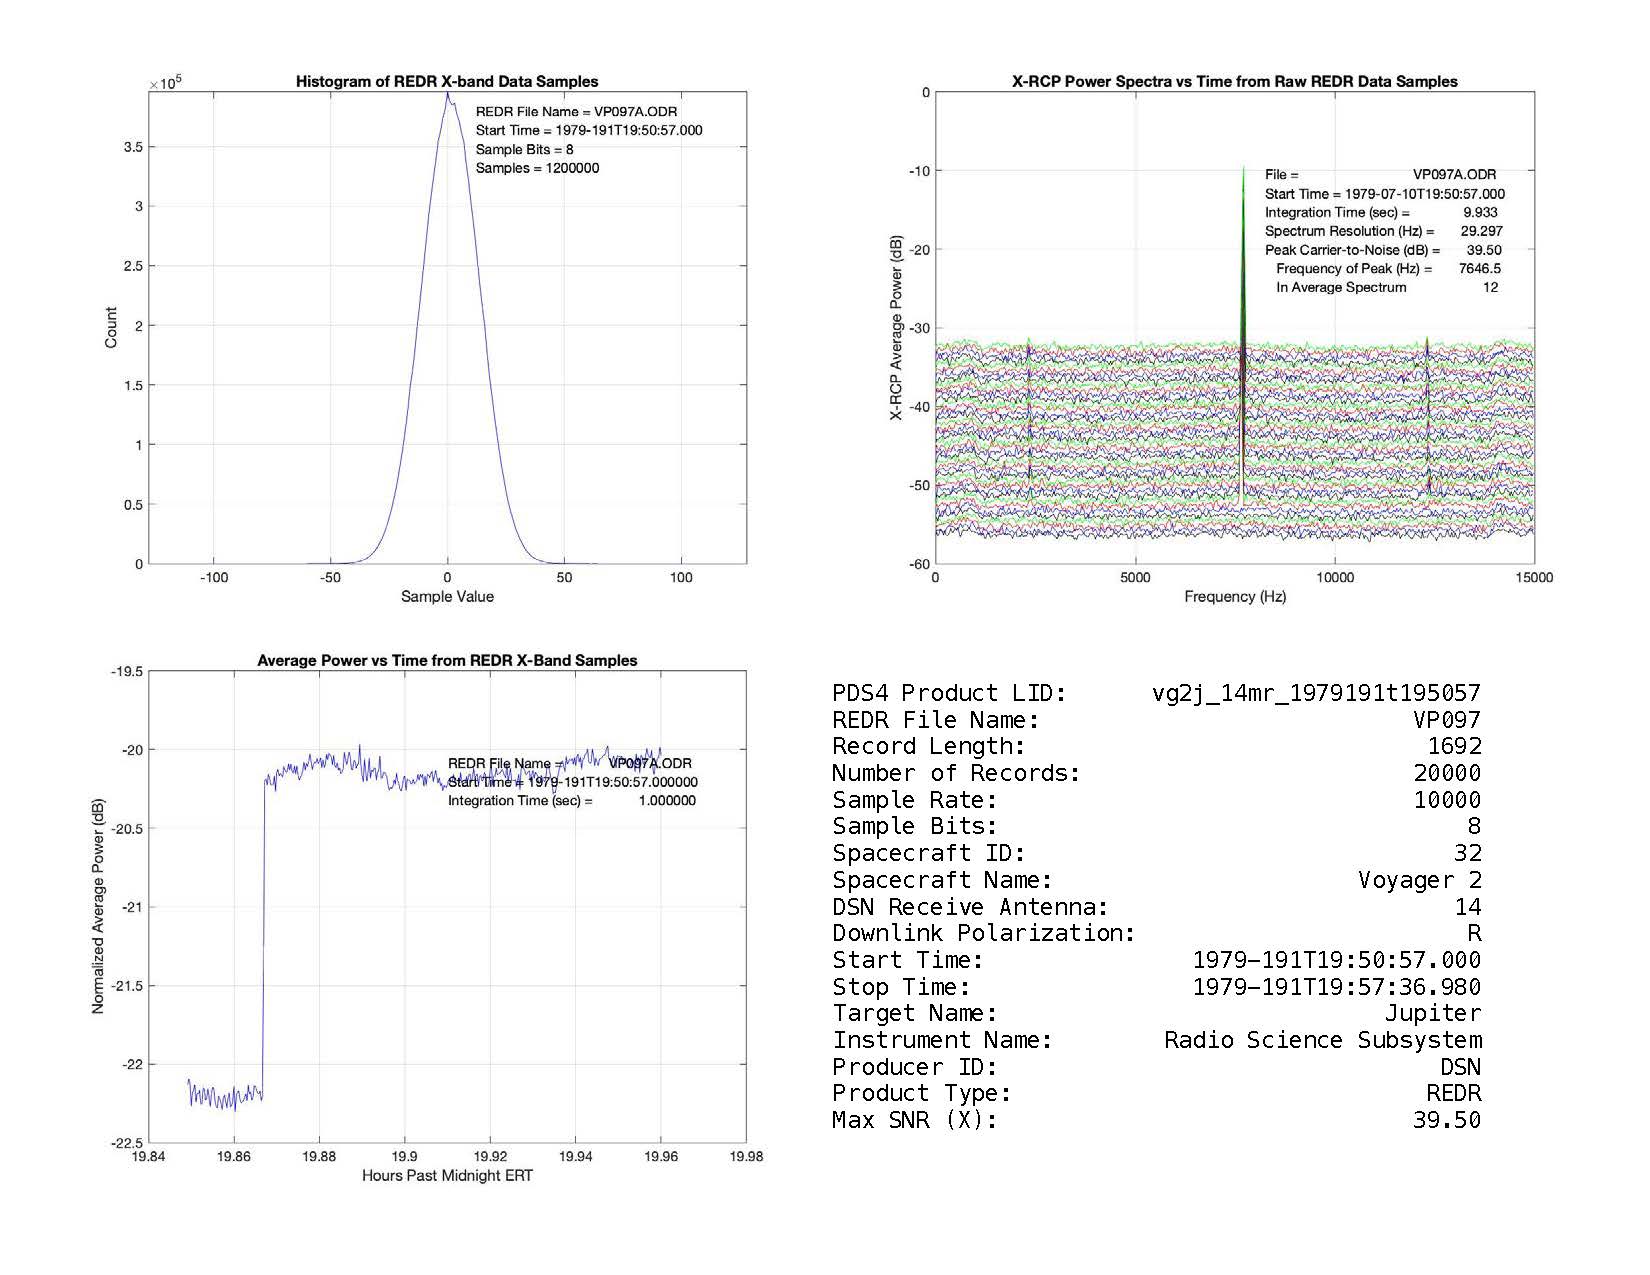Click the 'Sample Value' x-axis label
This screenshot has width=1650, height=1275.
[x=447, y=597]
